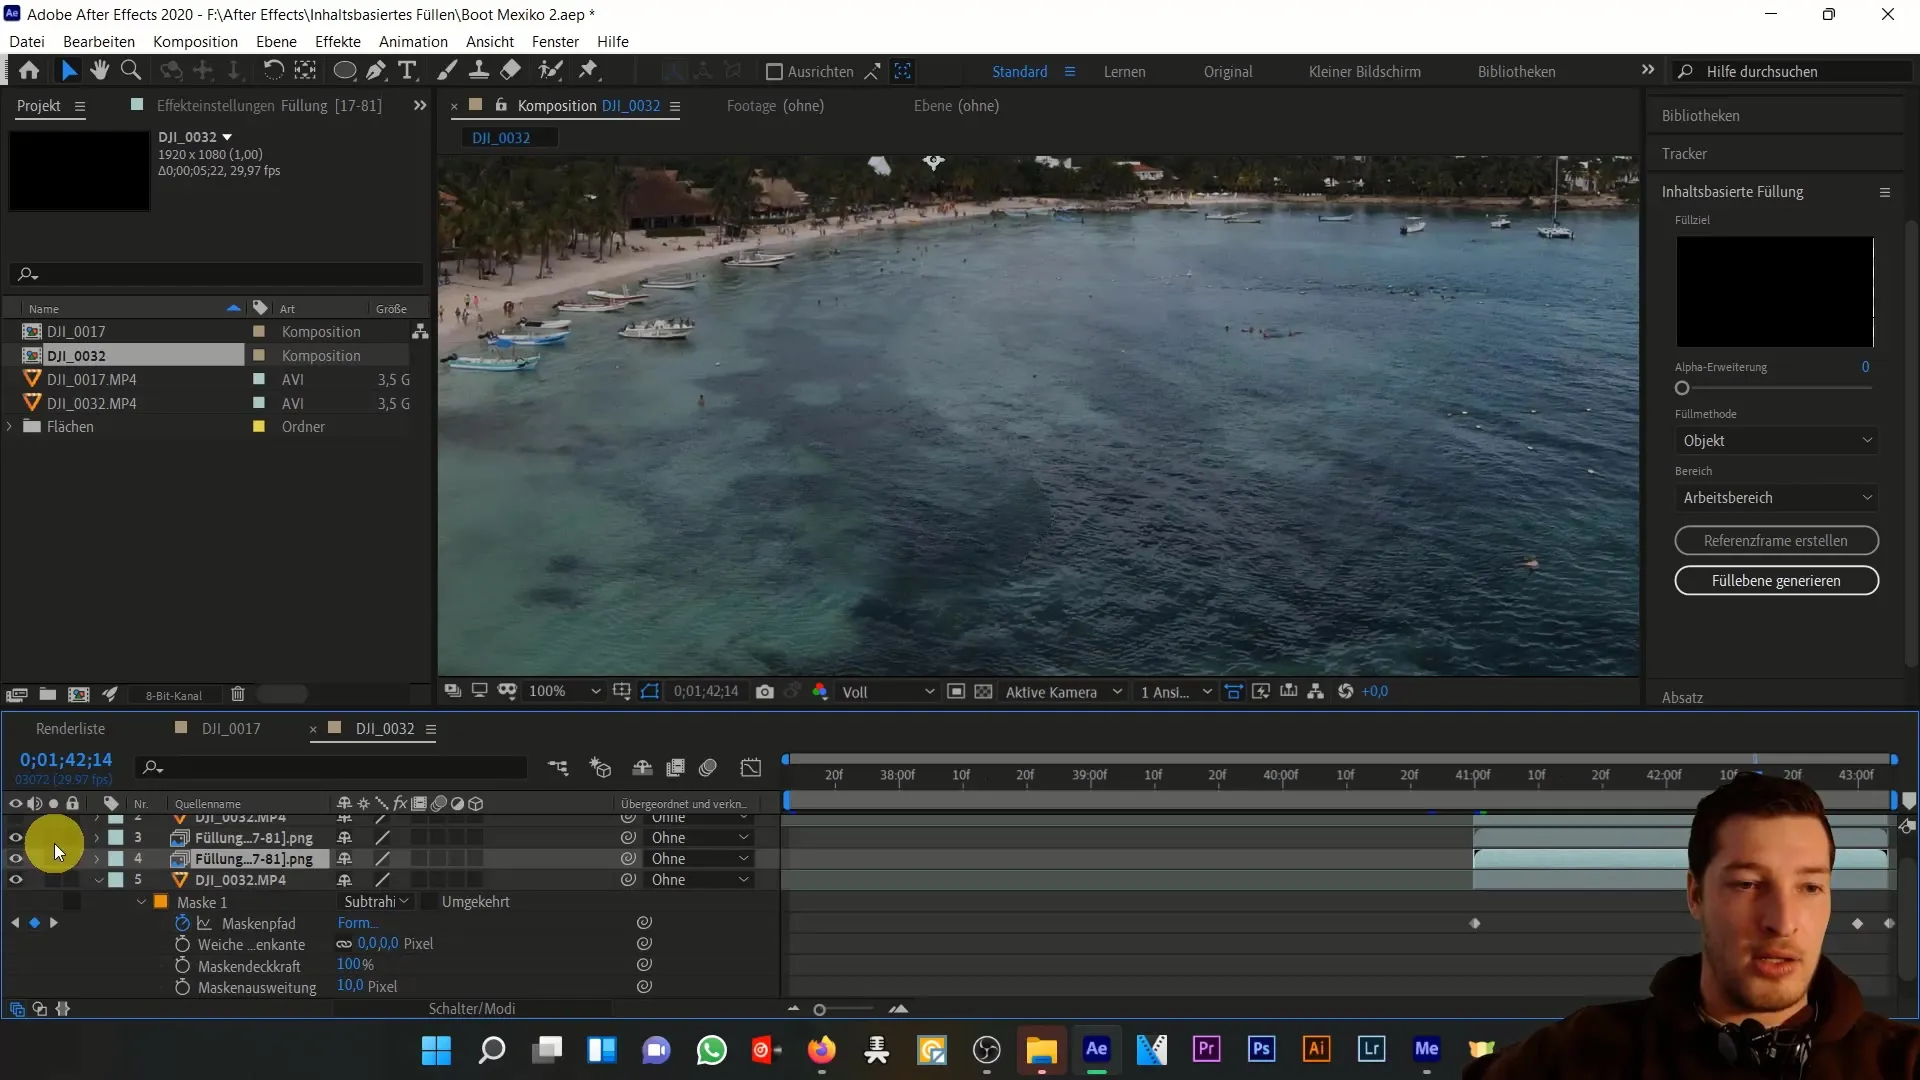Open Photoshop from the Windows taskbar
The height and width of the screenshot is (1080, 1920).
tap(1261, 1049)
